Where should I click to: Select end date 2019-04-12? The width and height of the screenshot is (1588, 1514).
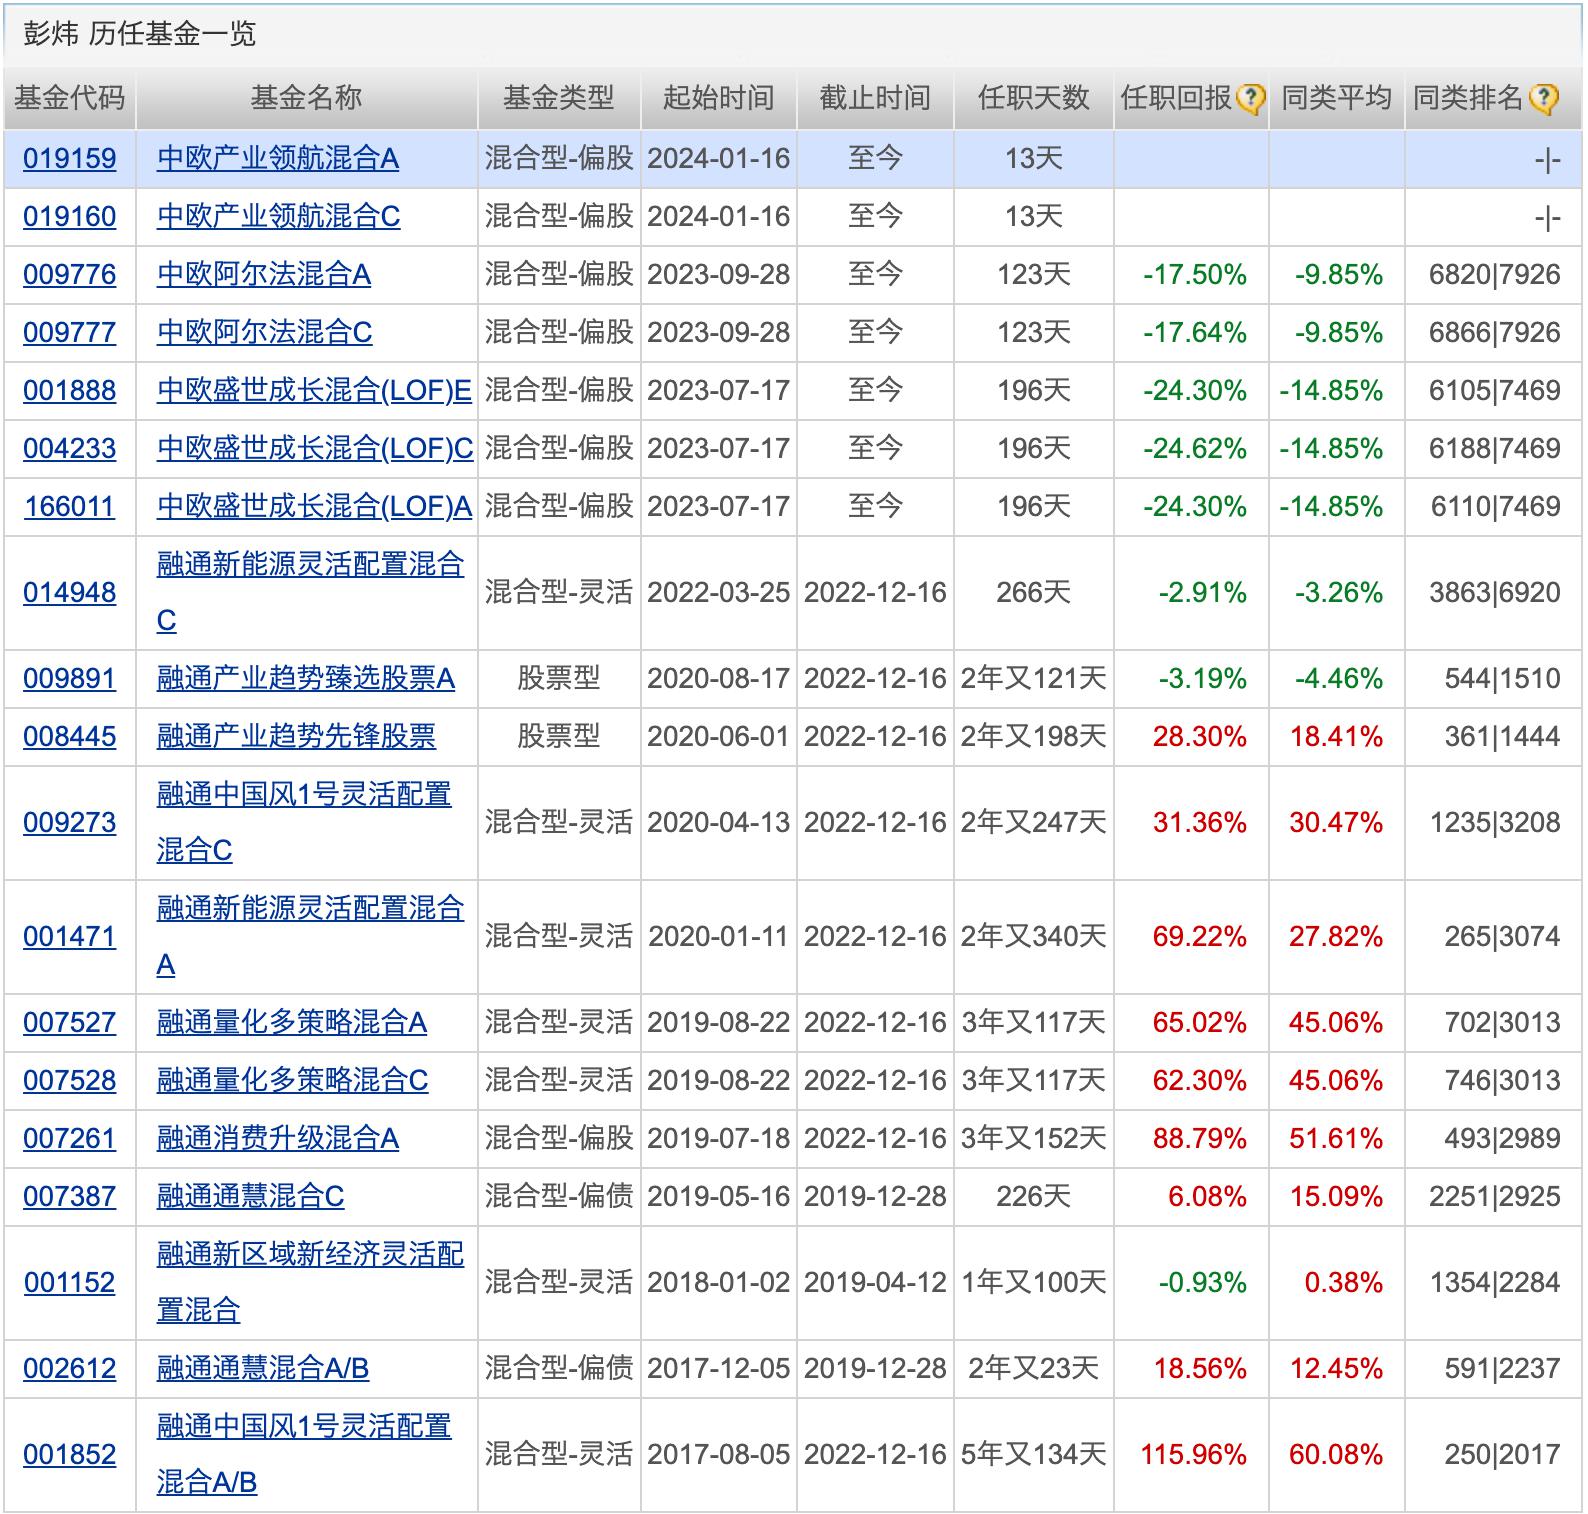point(875,1283)
